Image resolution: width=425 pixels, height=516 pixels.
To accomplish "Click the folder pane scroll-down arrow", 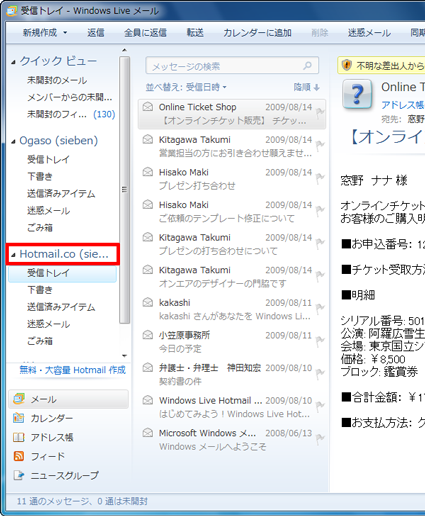I will [x=124, y=356].
